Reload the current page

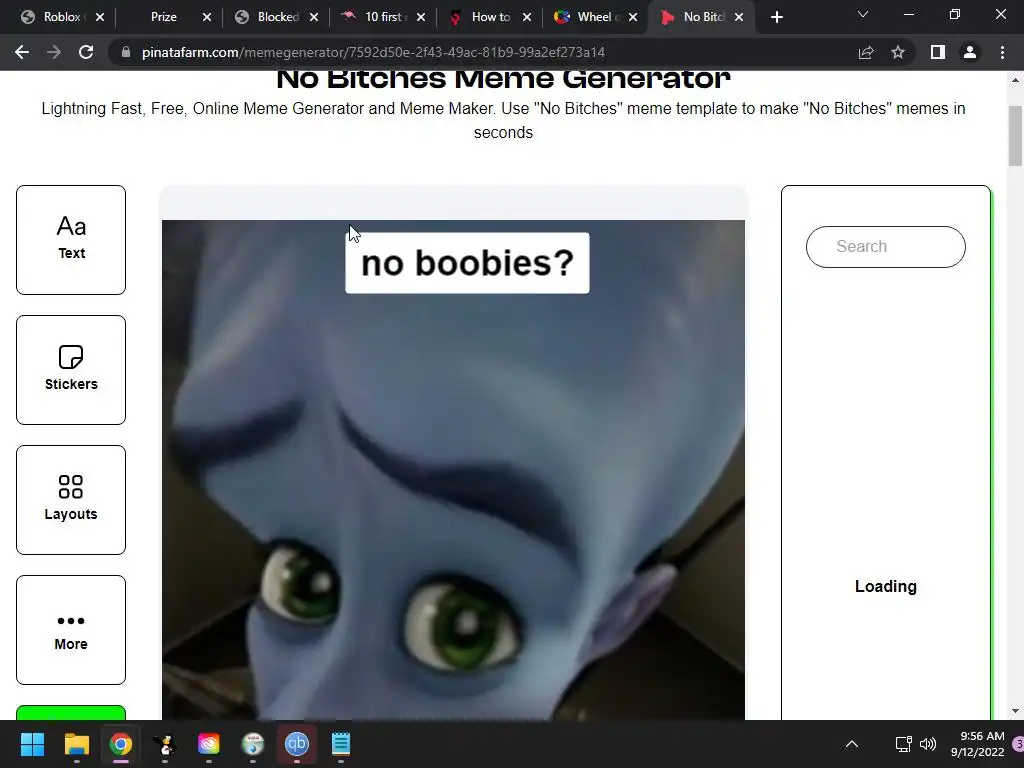(x=86, y=52)
